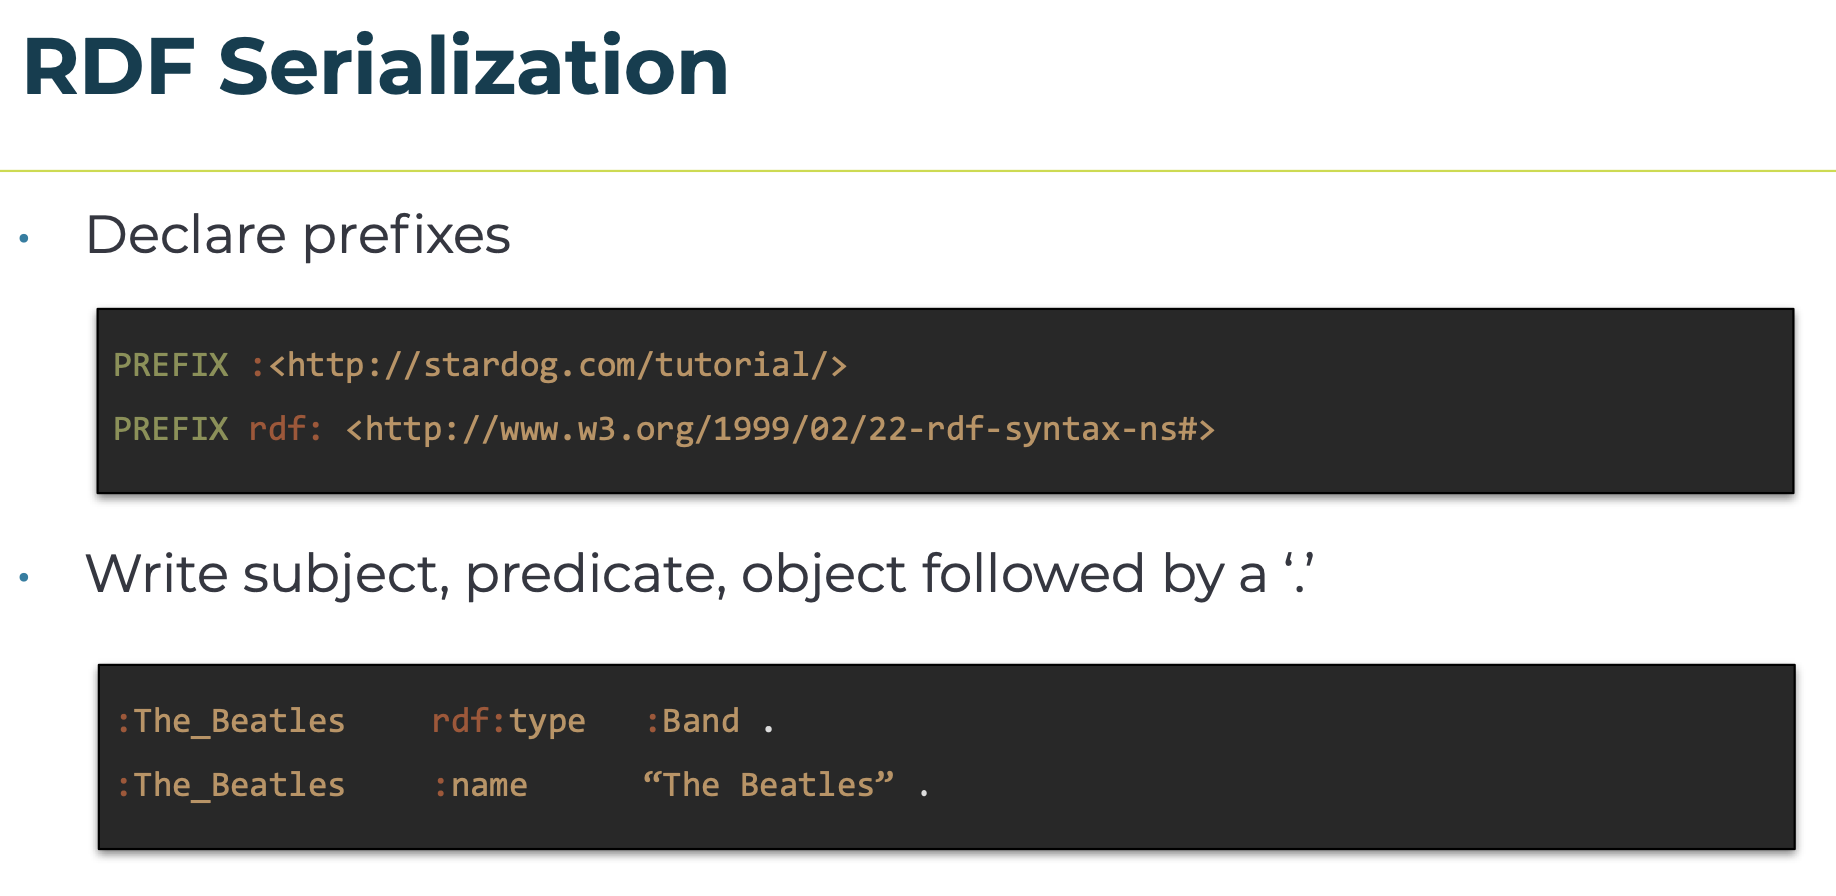Click the Write subject, predicate, object bullet text
Viewport: 1836px width, 896px height.
click(x=699, y=575)
